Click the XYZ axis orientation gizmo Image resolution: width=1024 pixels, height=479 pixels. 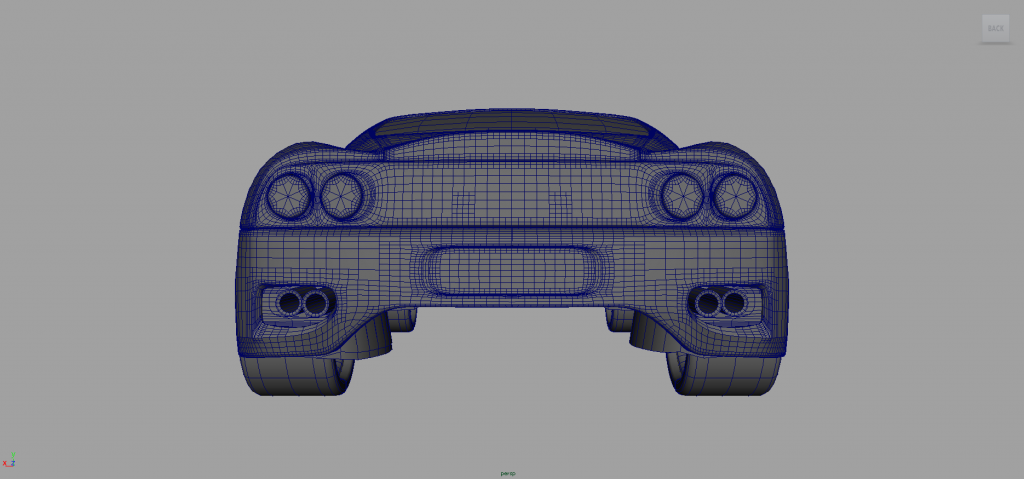click(10, 462)
